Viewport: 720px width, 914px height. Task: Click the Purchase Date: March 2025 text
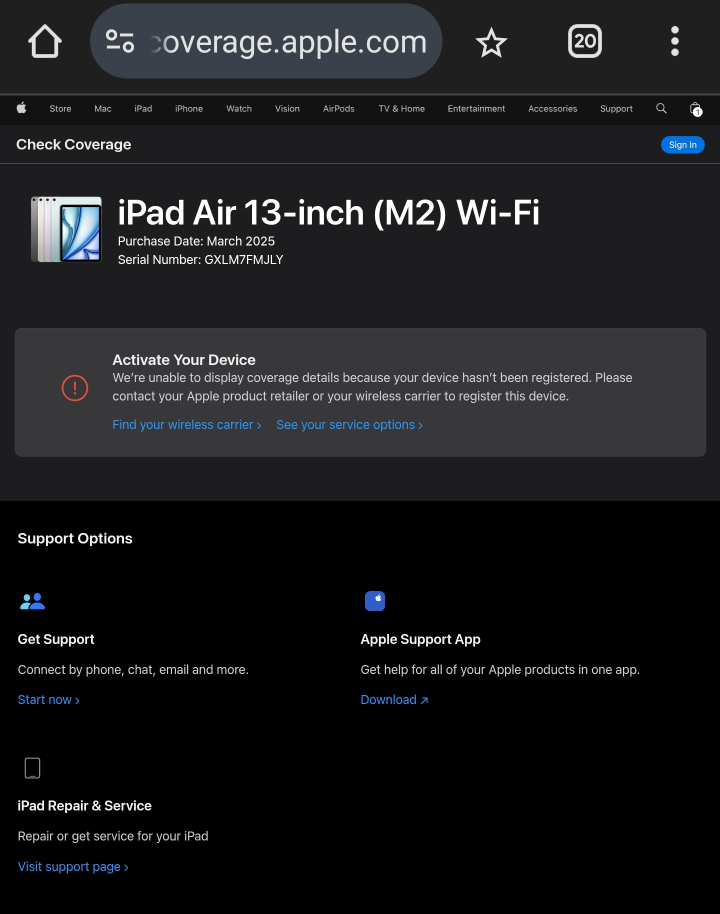[196, 241]
